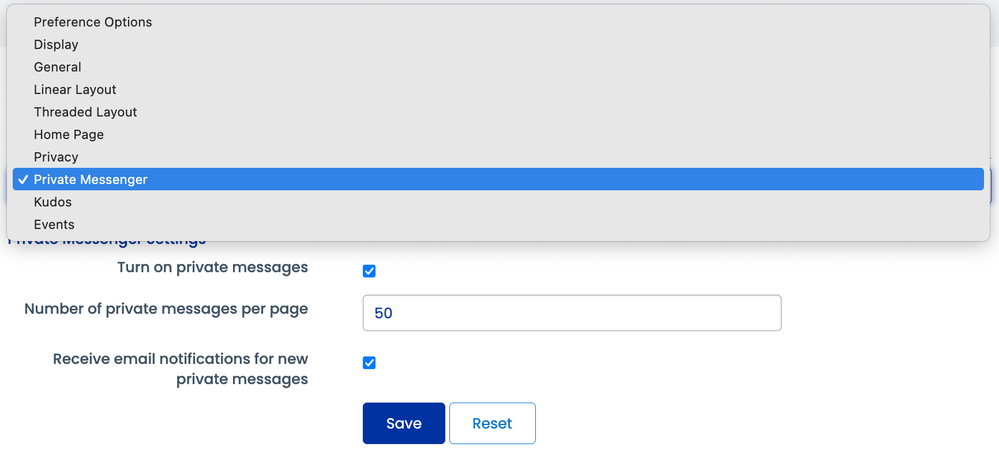This screenshot has width=999, height=451.
Task: Choose Display from the dropdown list
Action: click(x=56, y=45)
